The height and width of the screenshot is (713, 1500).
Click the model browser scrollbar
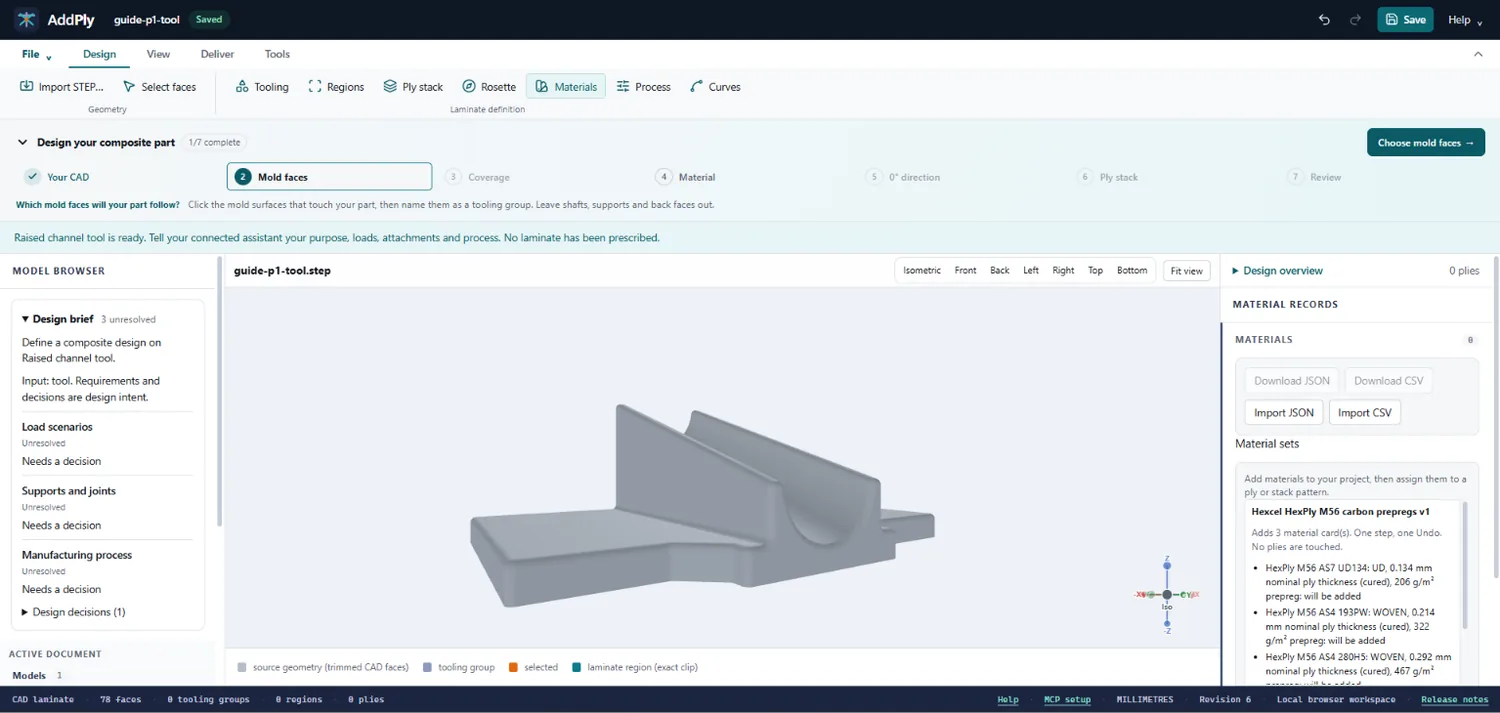point(219,392)
